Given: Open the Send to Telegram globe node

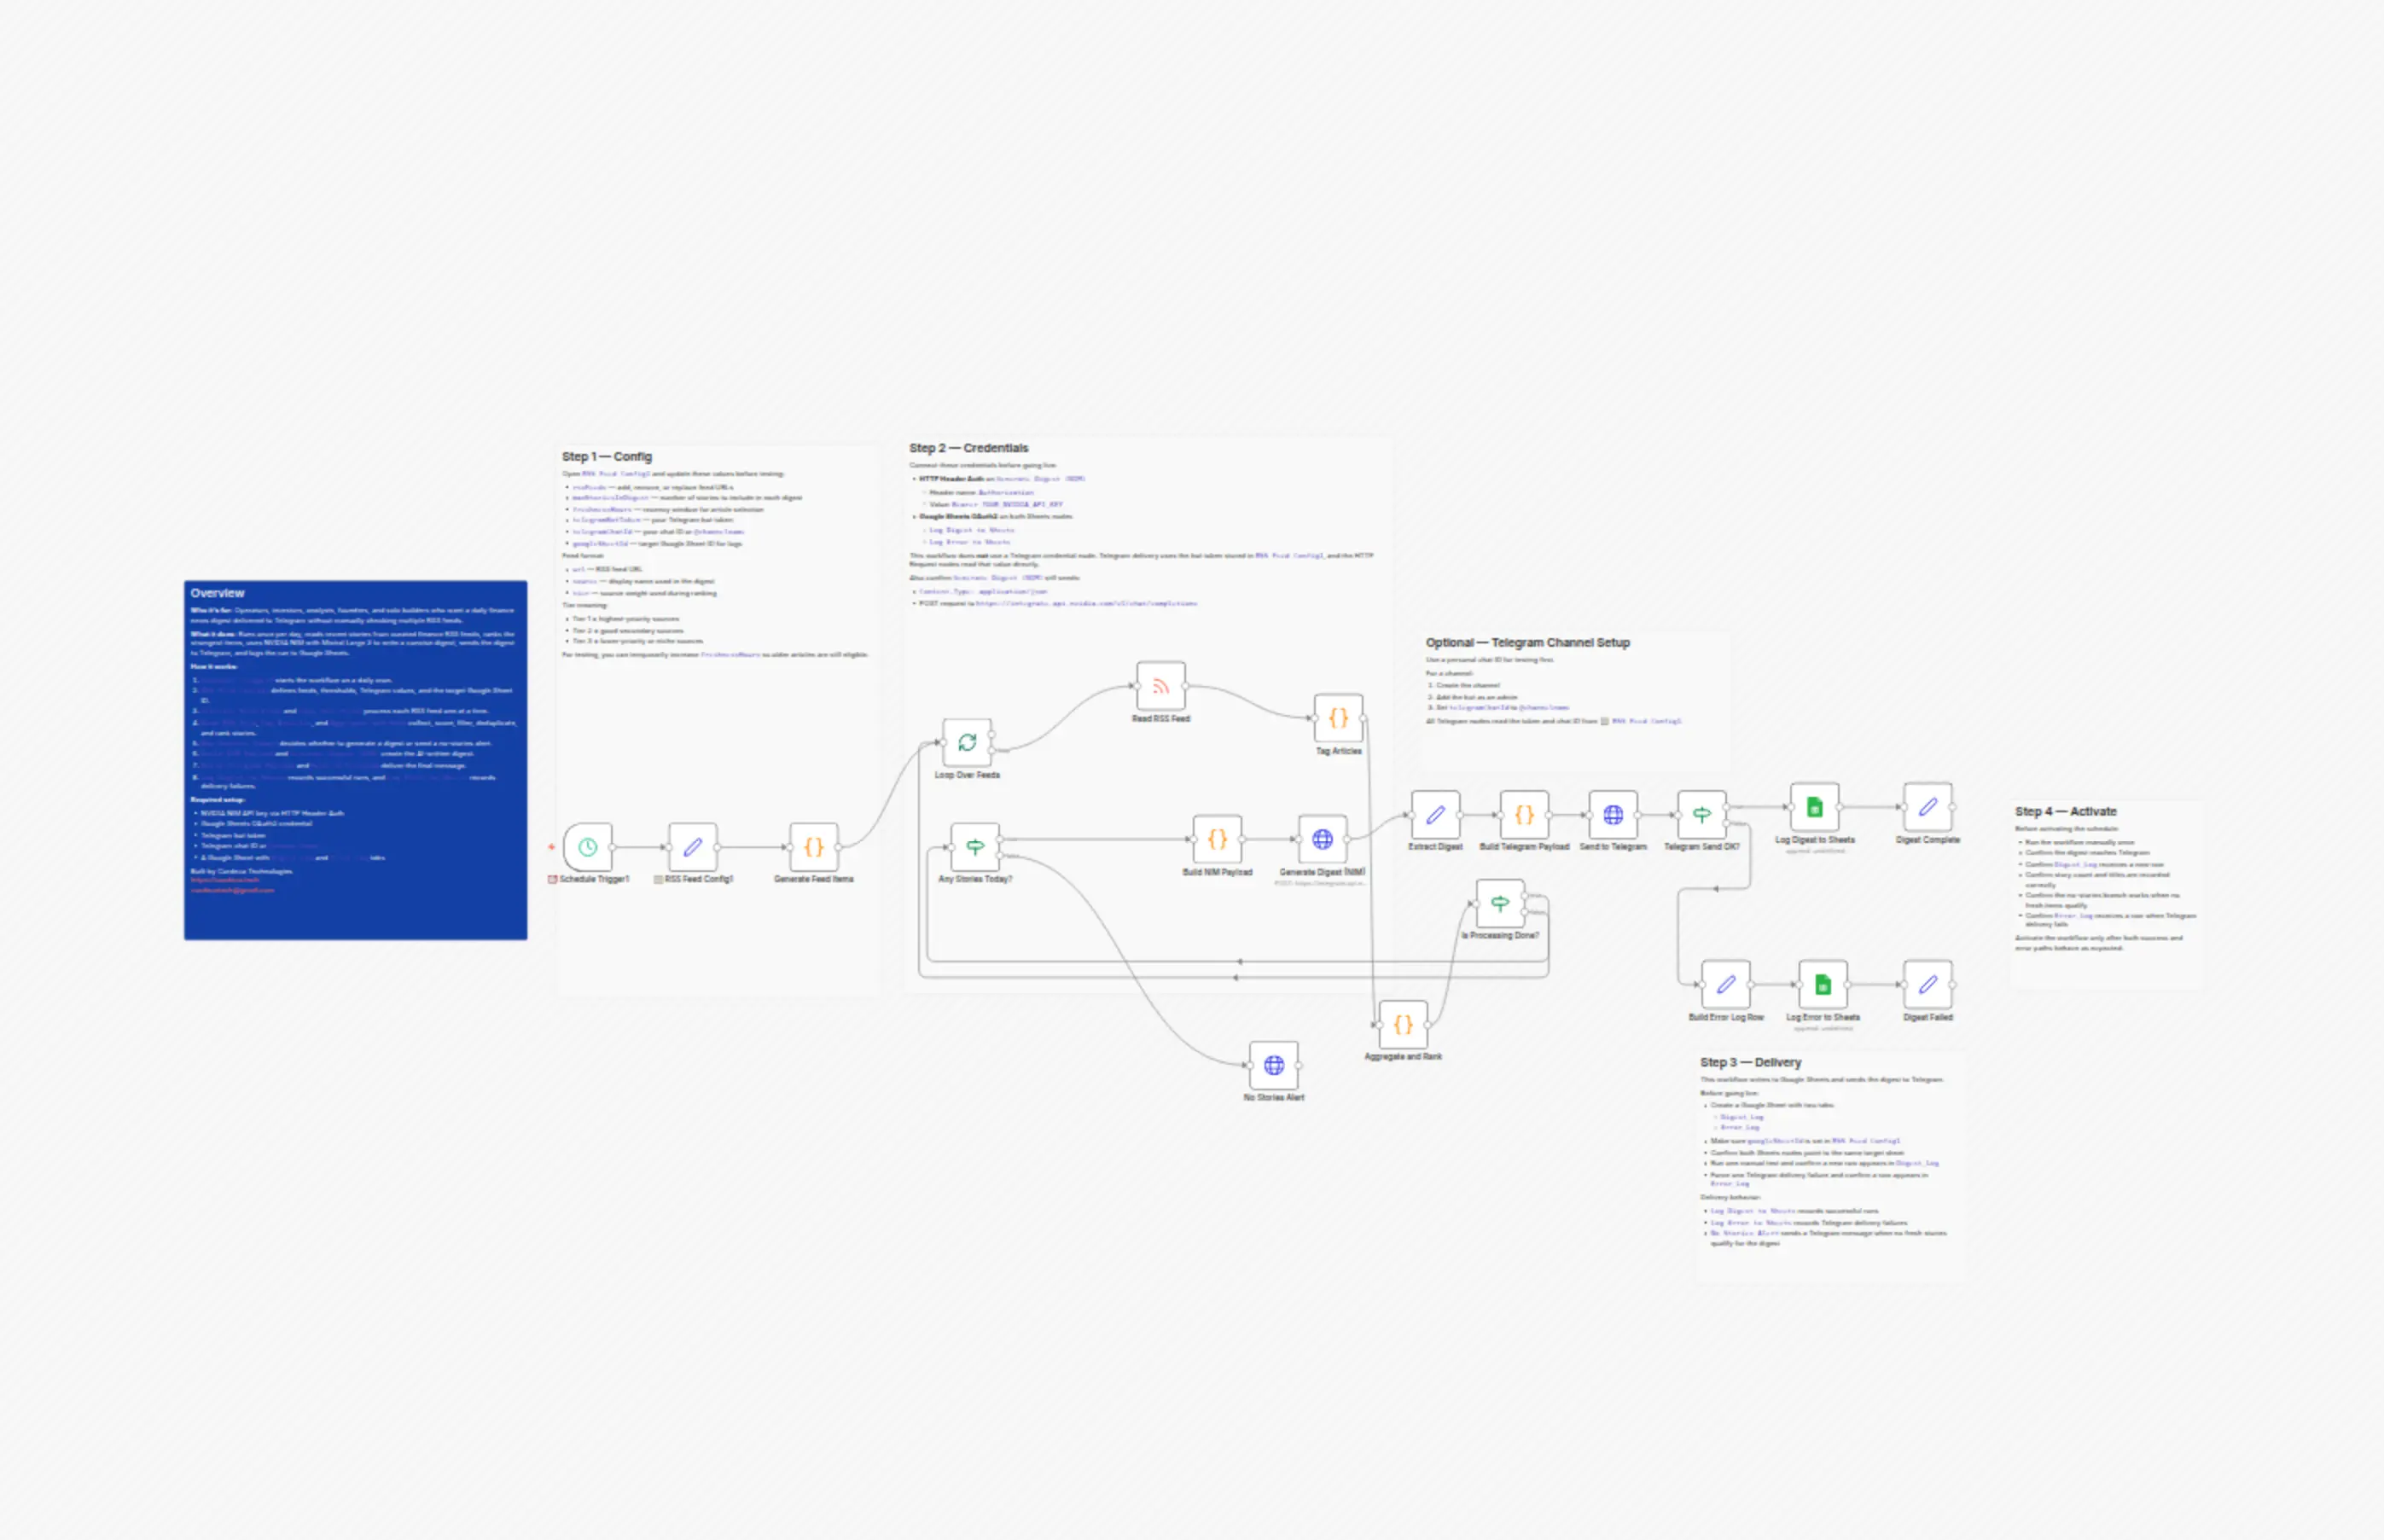Looking at the screenshot, I should coord(1613,815).
